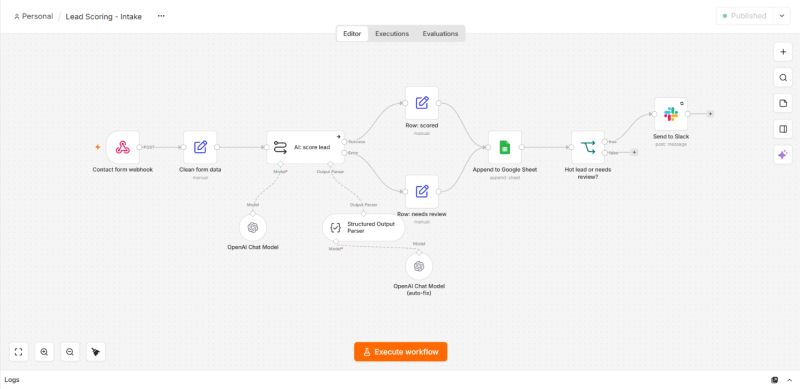Viewport: 800px width, 389px height.
Task: Expand the Published dropdown arrow
Action: (782, 16)
